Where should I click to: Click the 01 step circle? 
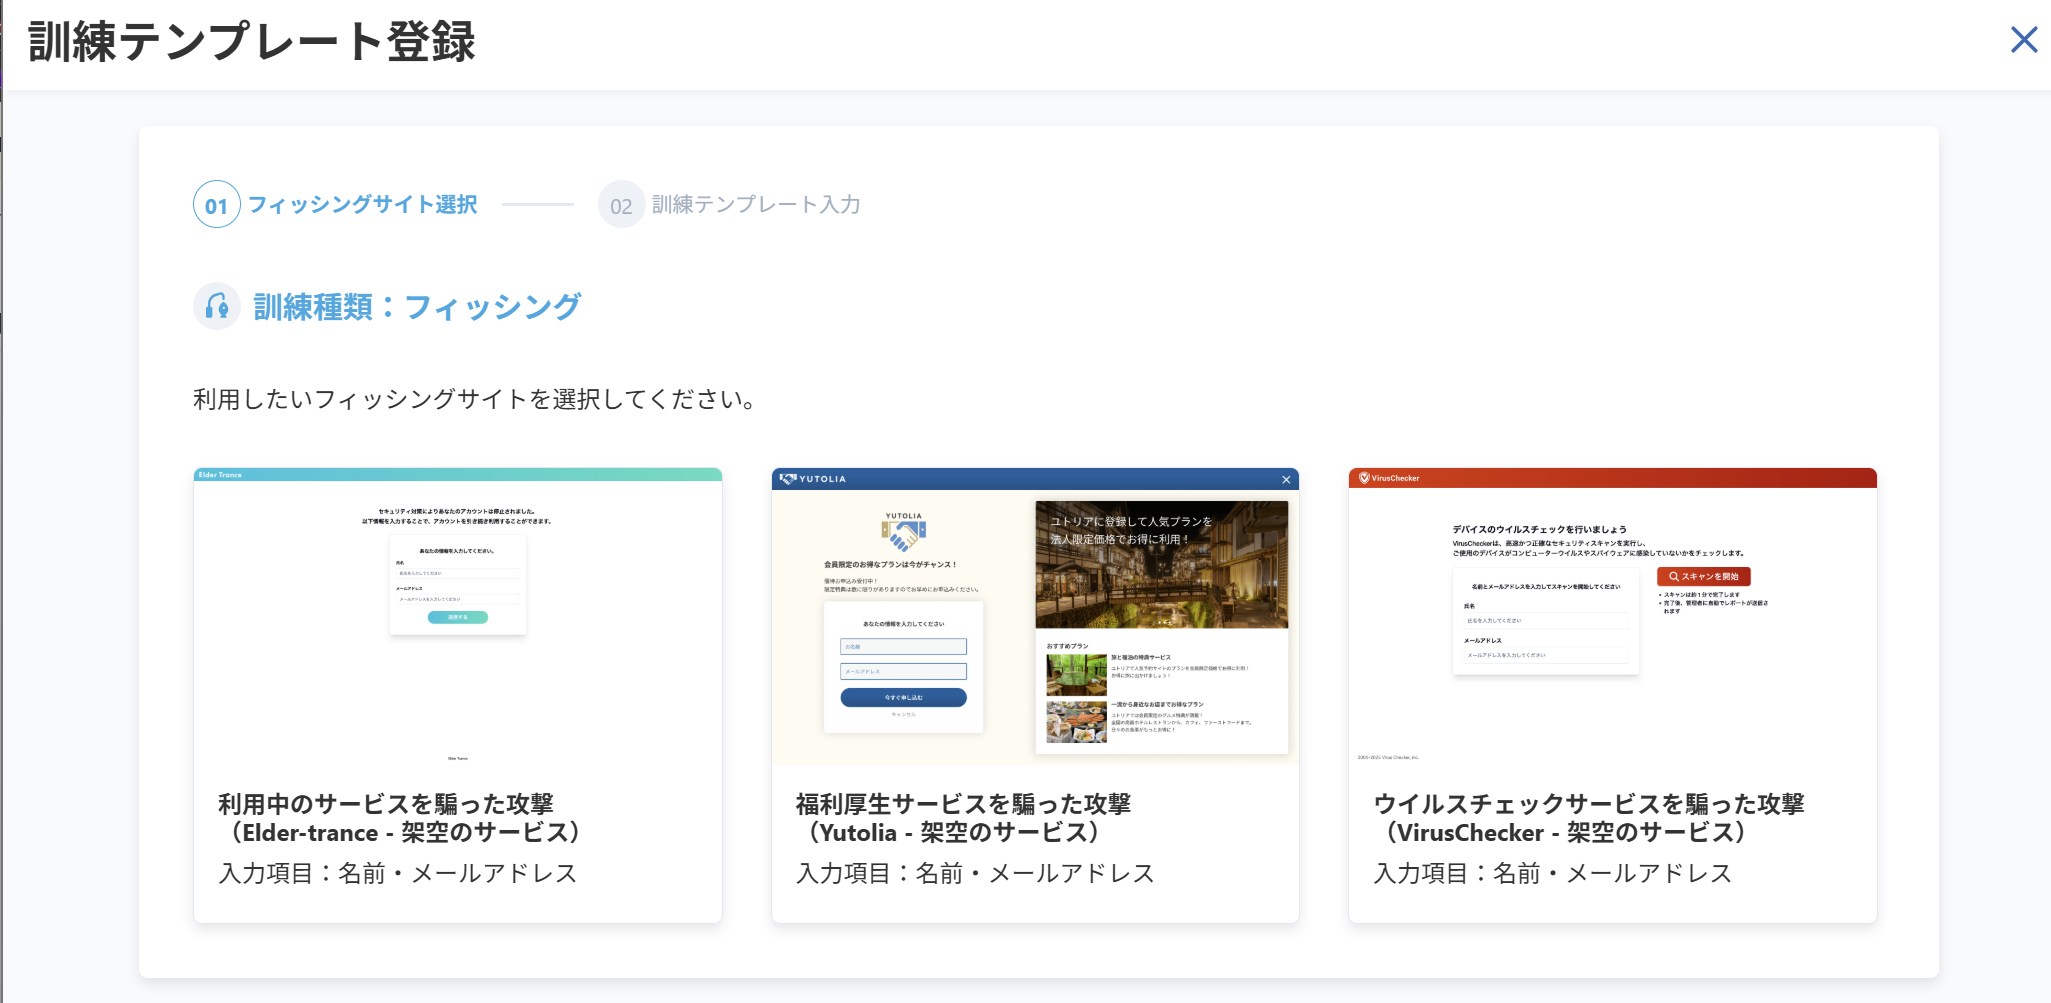217,205
